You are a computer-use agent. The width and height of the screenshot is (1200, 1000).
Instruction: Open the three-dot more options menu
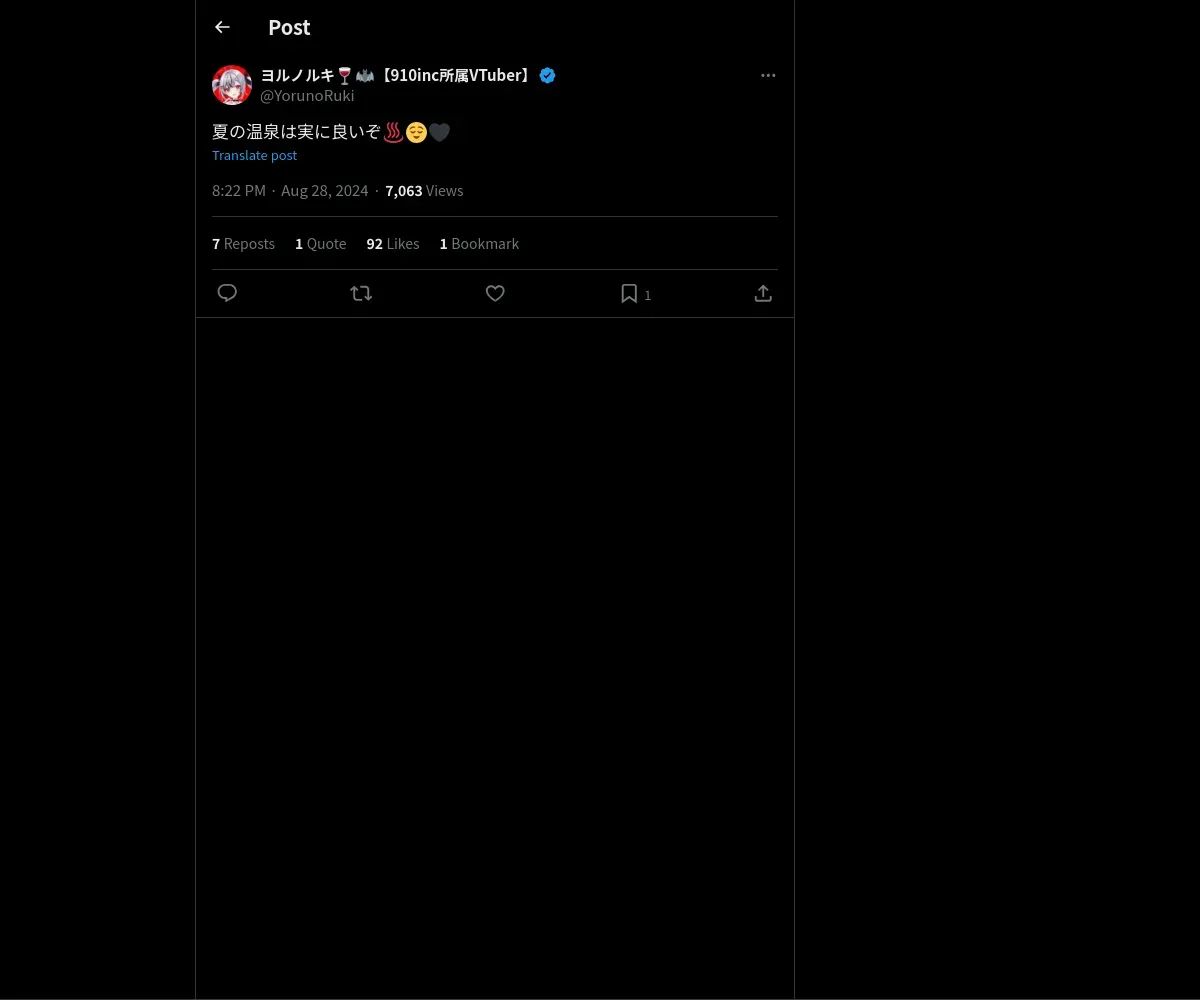768,75
